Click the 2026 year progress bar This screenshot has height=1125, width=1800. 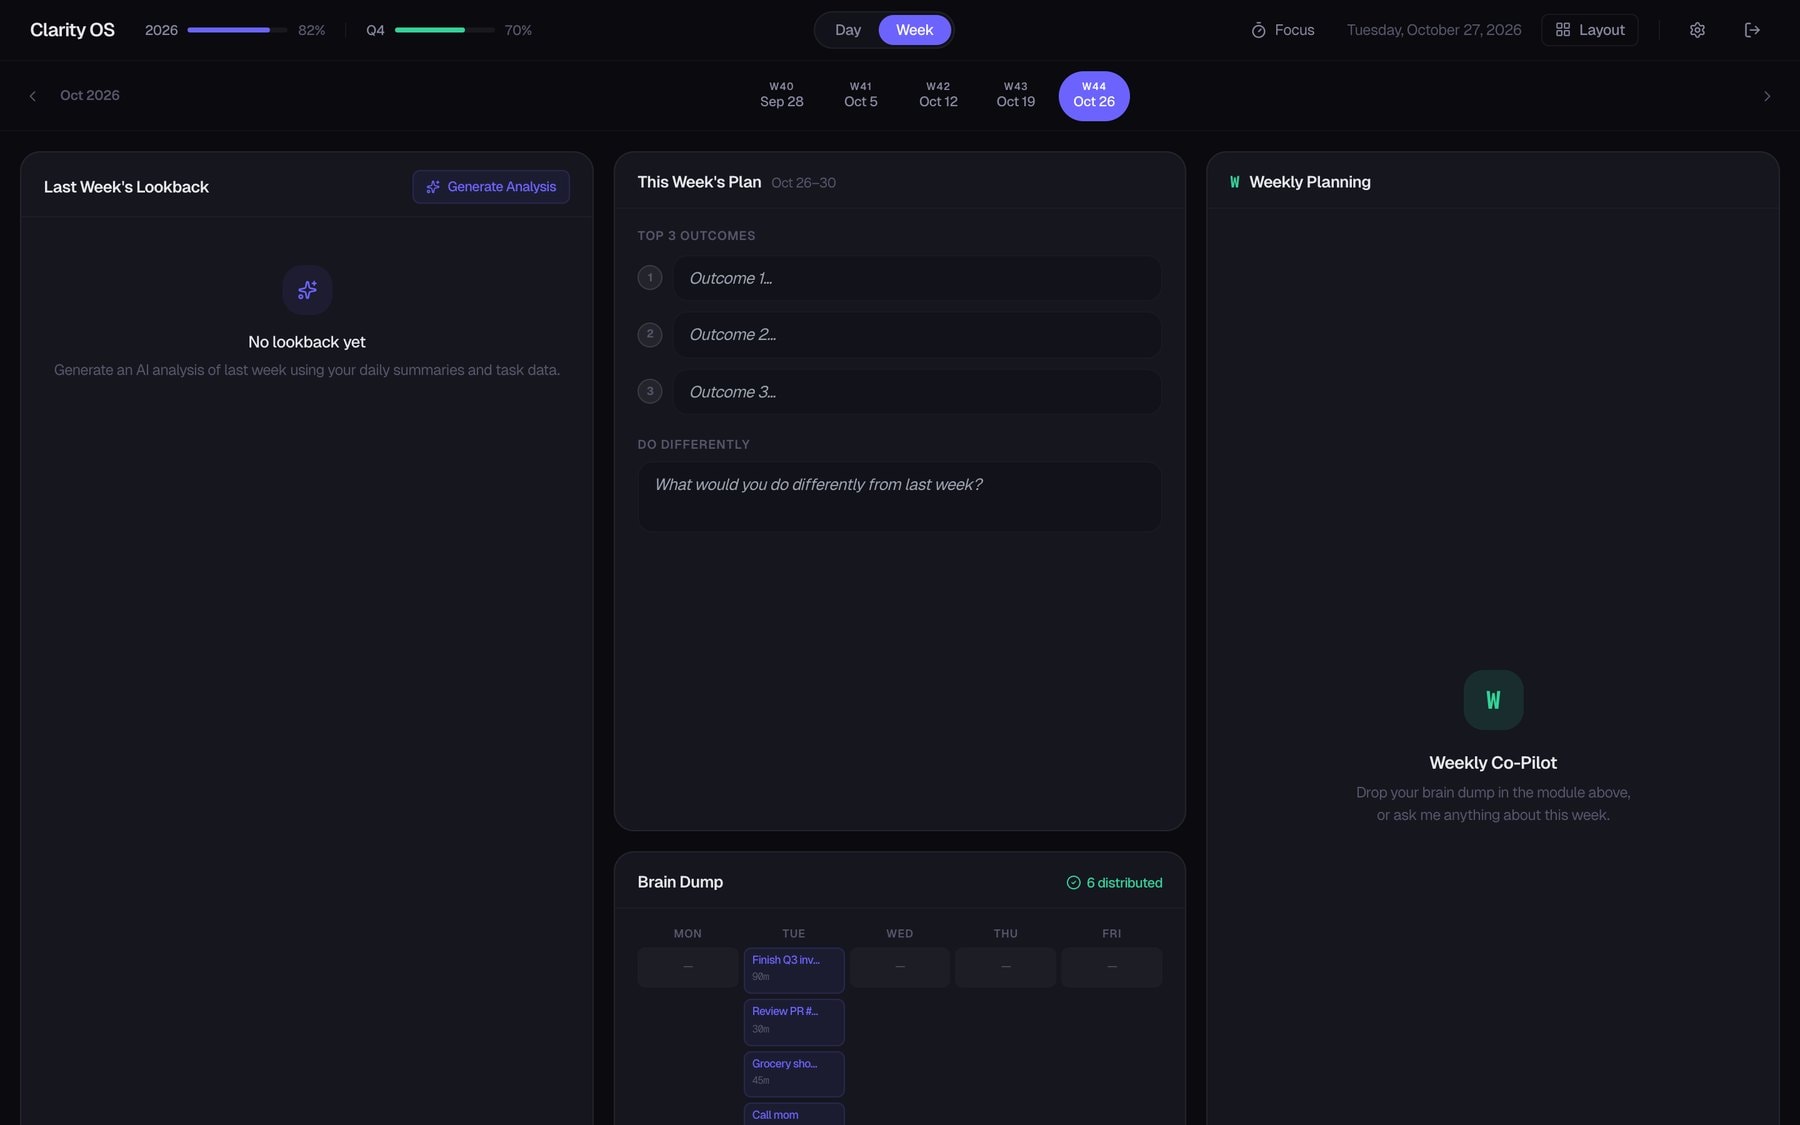point(237,30)
